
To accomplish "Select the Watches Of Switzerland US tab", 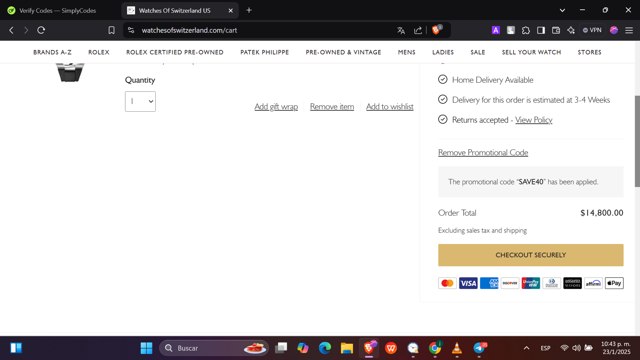I will (x=175, y=11).
